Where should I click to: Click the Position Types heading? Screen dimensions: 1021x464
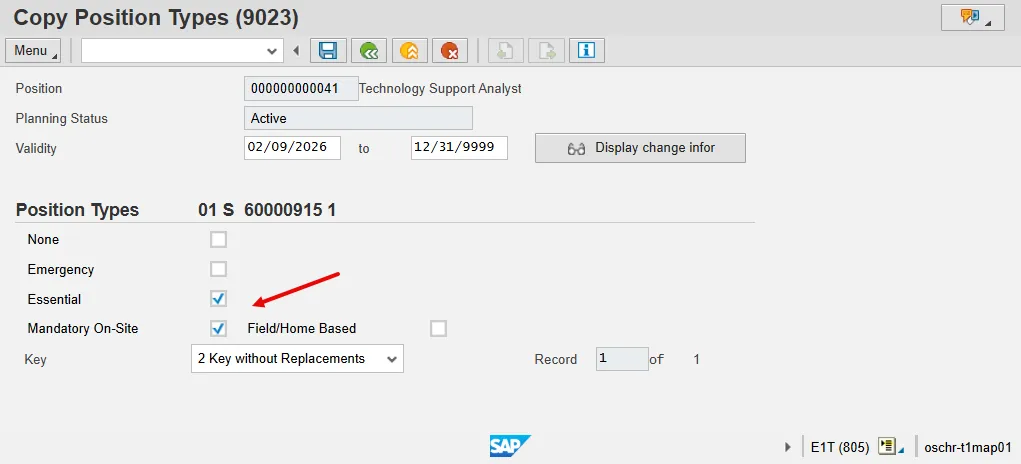click(x=77, y=210)
